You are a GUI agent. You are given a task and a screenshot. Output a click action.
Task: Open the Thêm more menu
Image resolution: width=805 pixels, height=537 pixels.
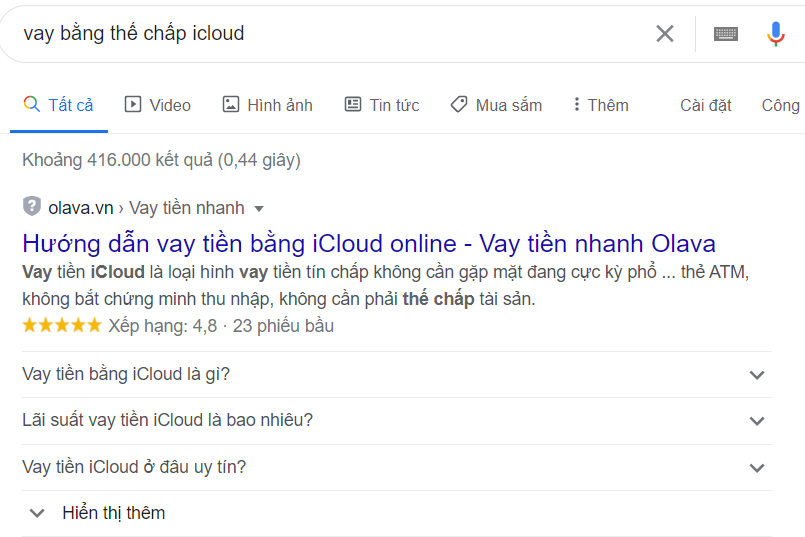600,105
